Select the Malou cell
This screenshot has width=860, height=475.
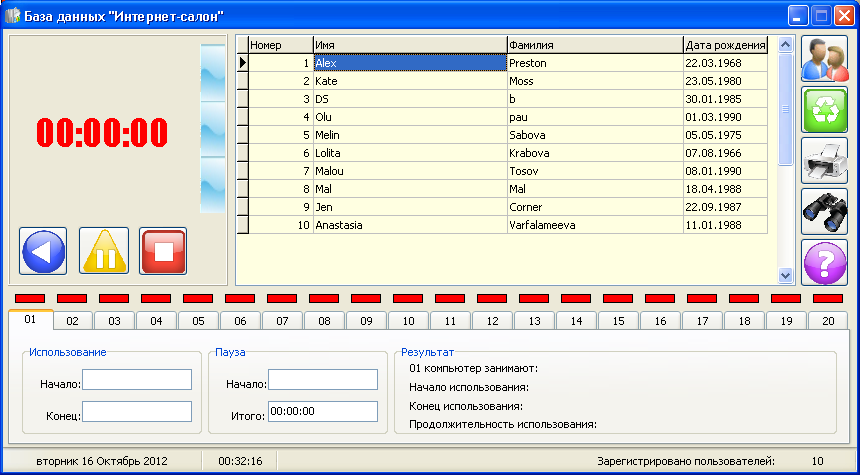click(410, 171)
